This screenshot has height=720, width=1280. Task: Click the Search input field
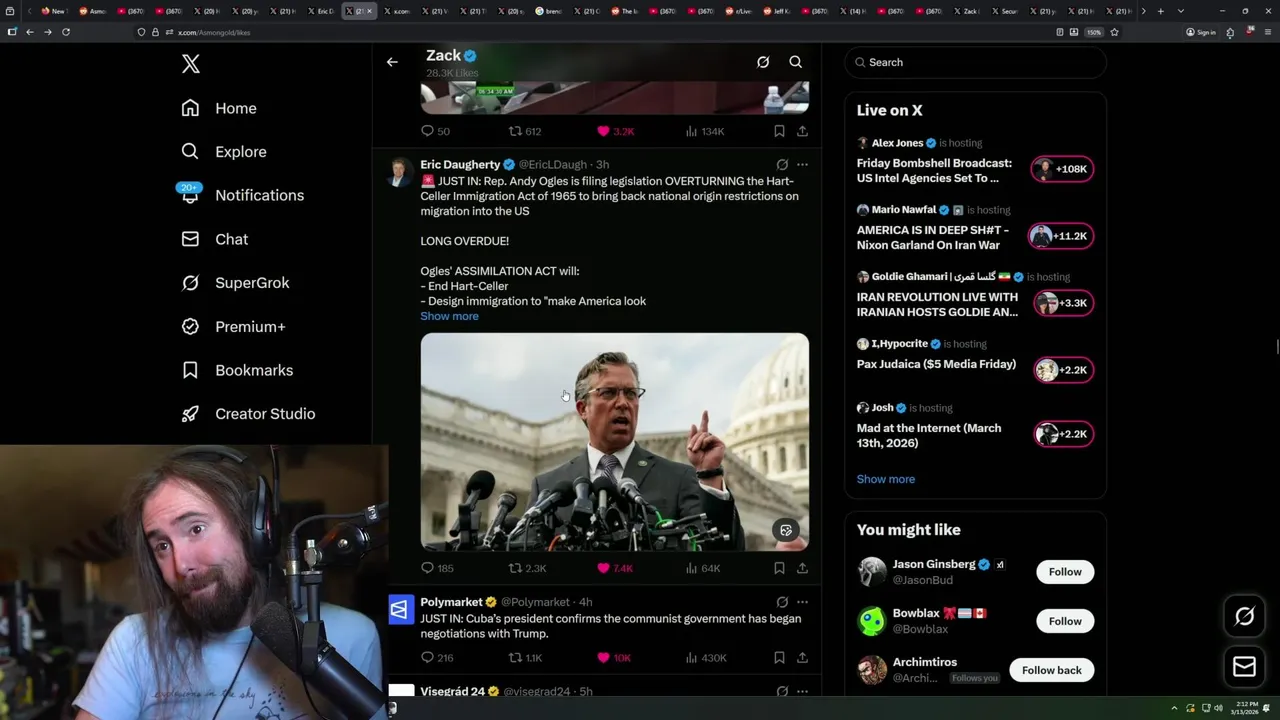point(975,62)
